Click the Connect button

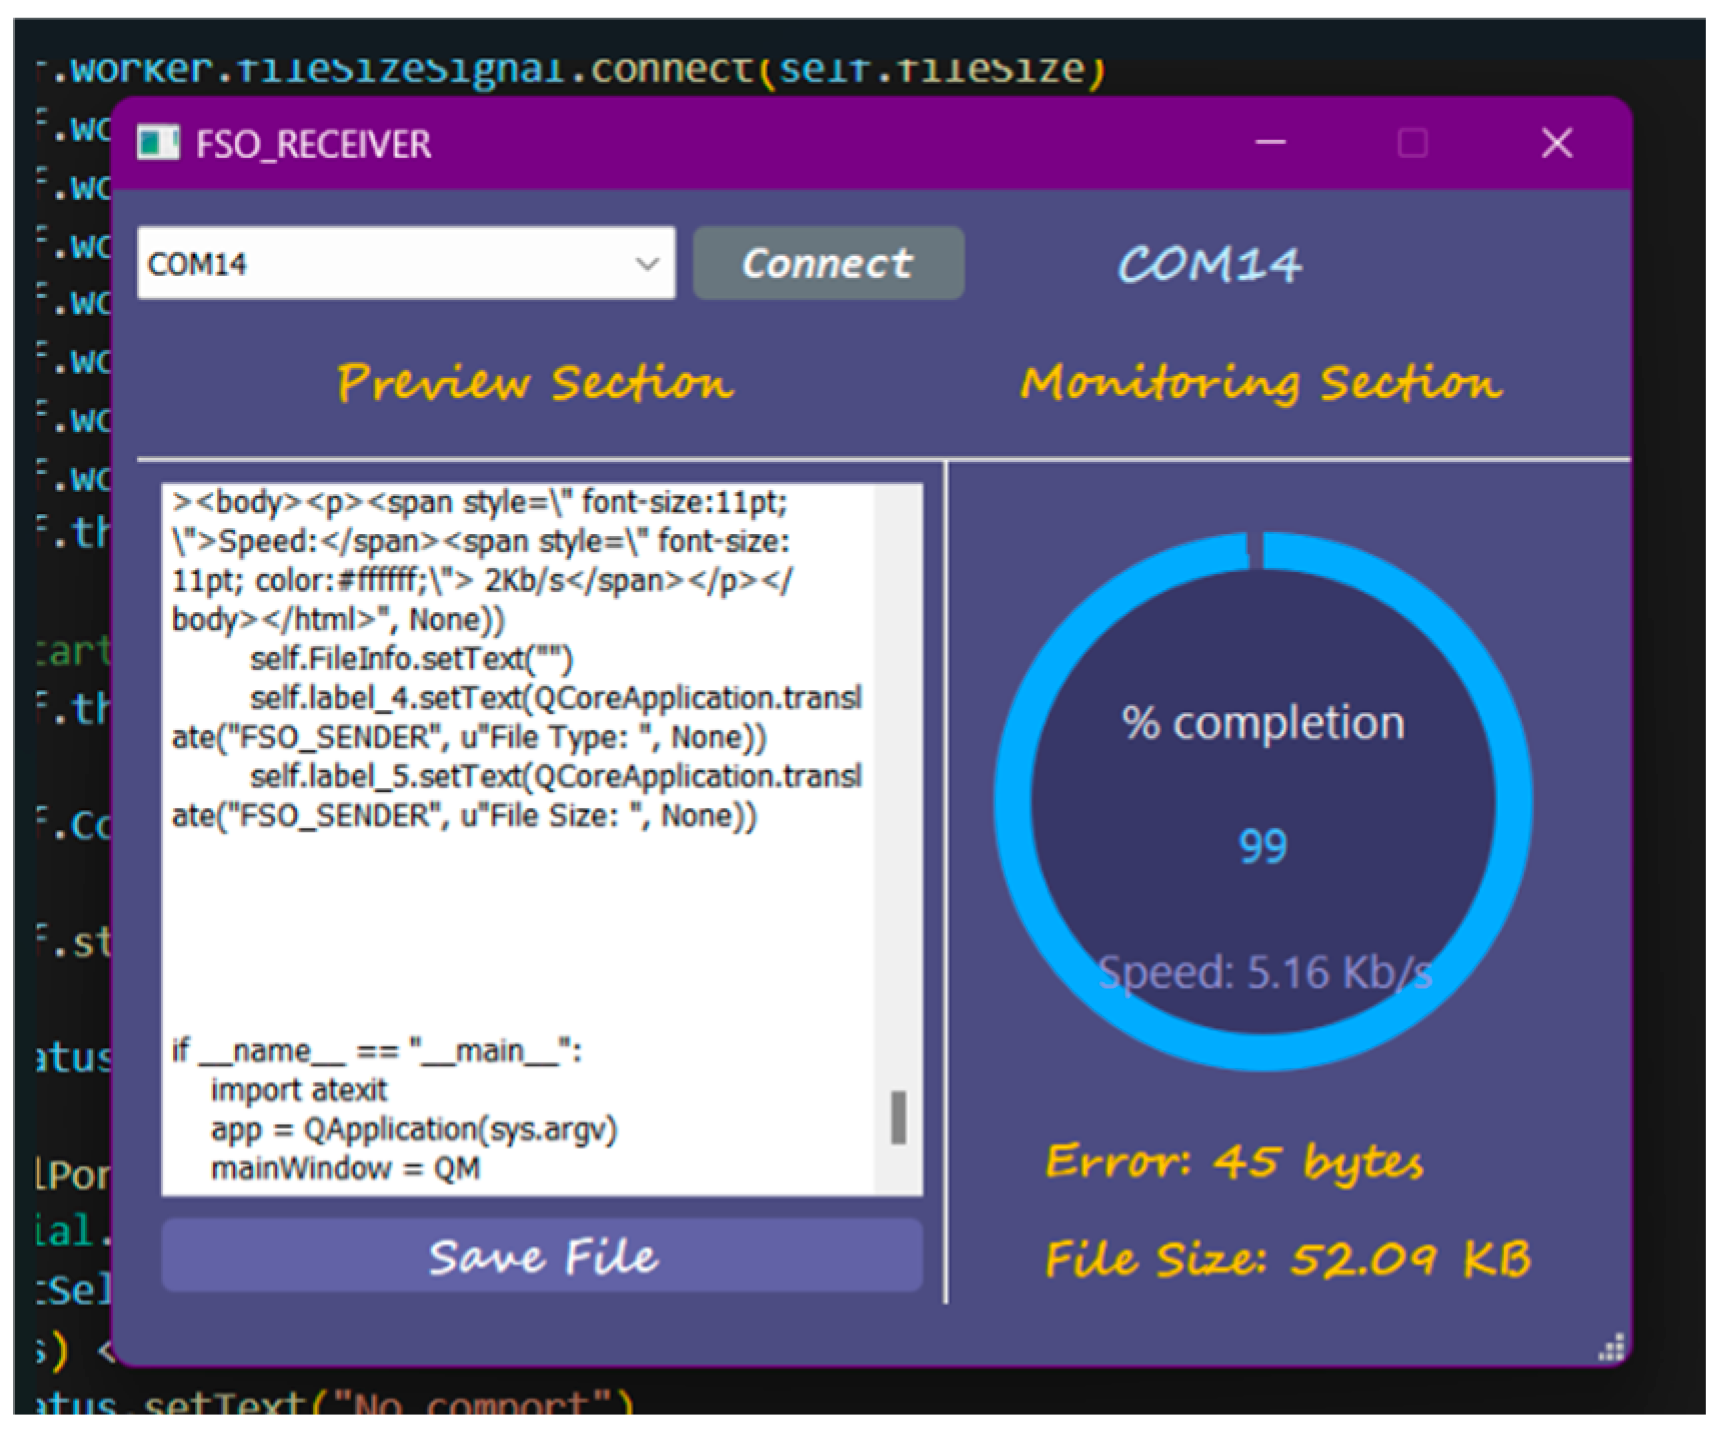tap(828, 263)
